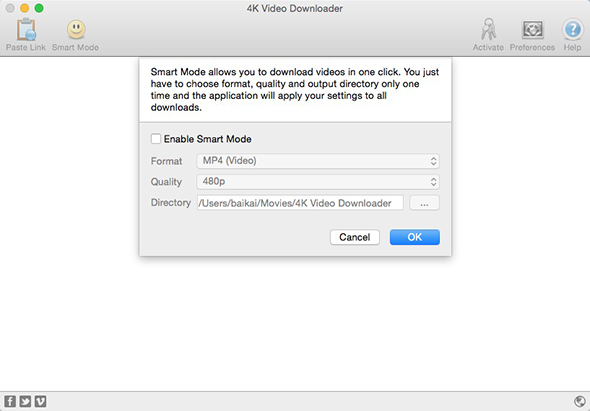Open the Quality dropdown showing 480p
Viewport: 590px width, 411px height.
click(x=318, y=182)
